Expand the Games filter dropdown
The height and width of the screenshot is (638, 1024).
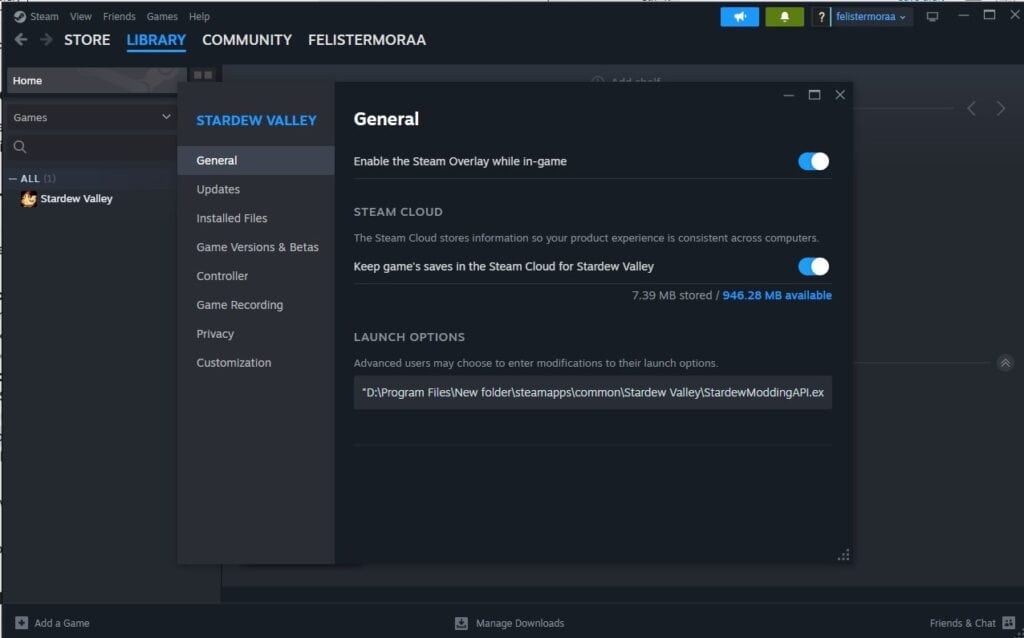[166, 117]
